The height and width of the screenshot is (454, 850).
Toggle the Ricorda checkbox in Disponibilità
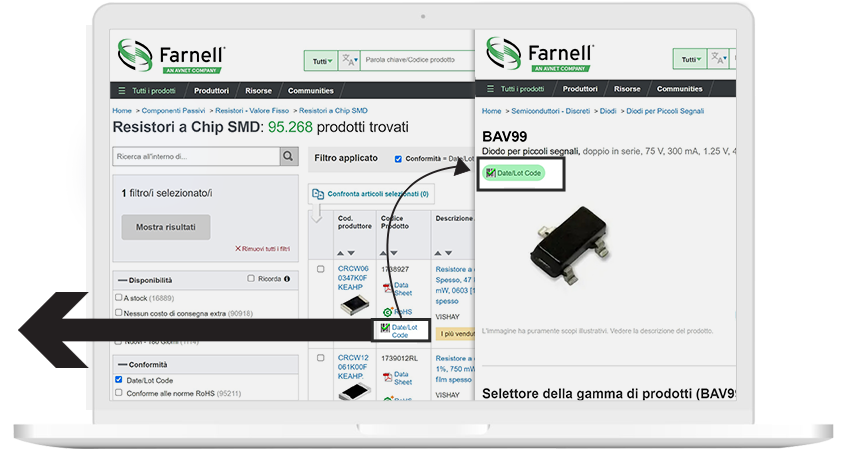(x=251, y=278)
